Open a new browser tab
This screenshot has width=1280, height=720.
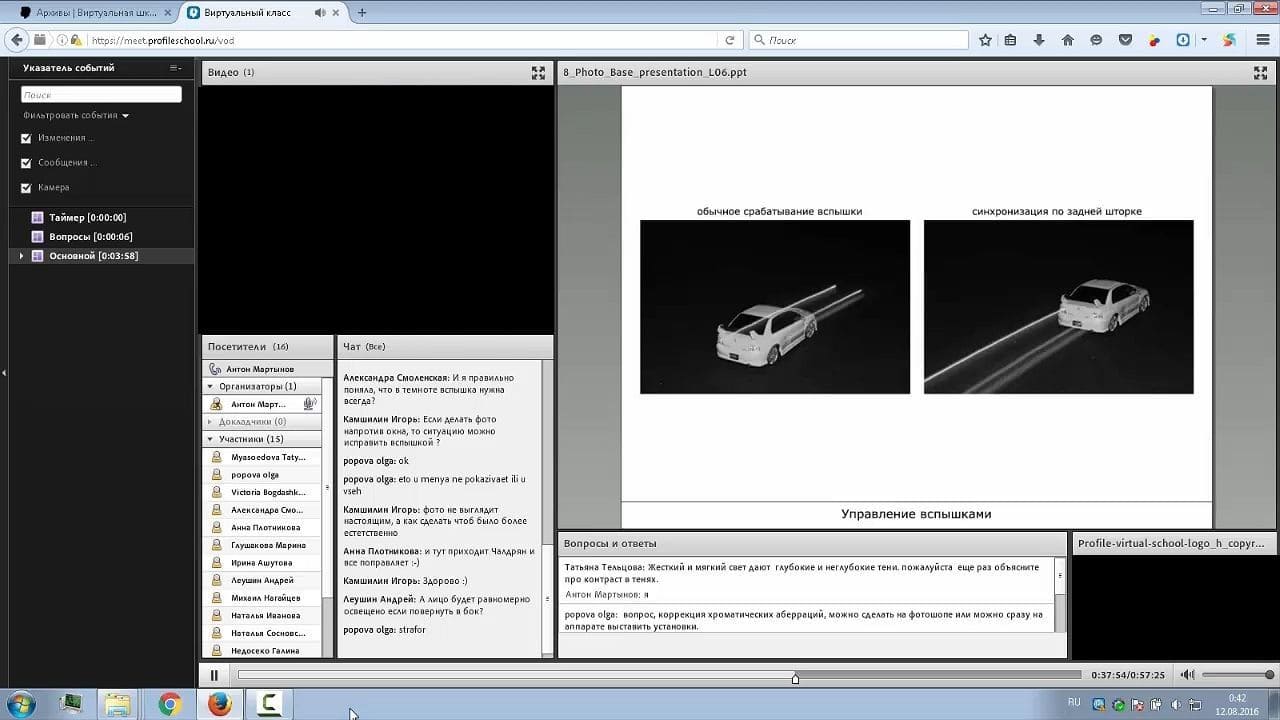click(362, 13)
